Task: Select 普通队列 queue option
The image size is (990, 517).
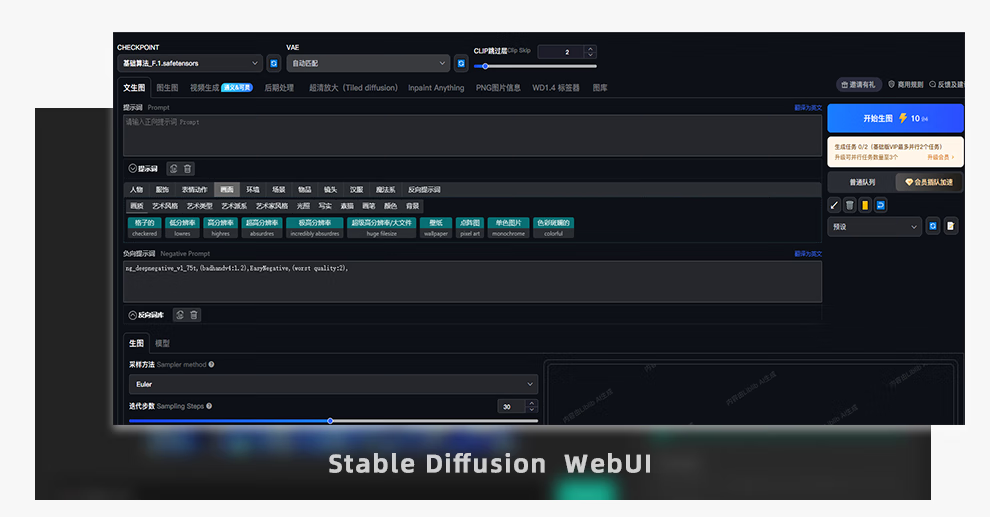Action: pyautogui.click(x=862, y=182)
